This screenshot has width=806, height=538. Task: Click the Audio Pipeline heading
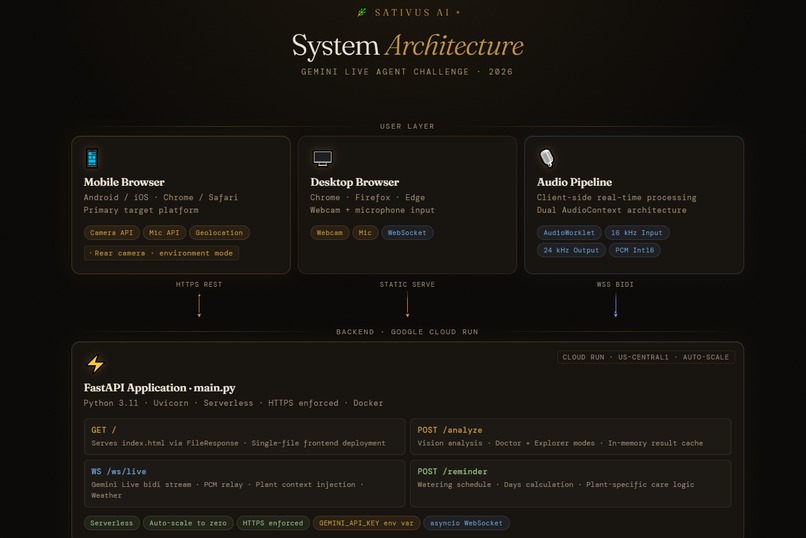pos(574,182)
